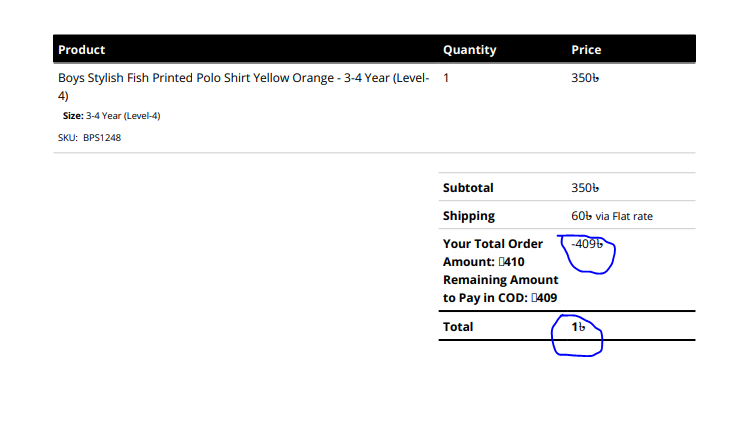
Task: Click the product price 350৳
Action: (585, 78)
